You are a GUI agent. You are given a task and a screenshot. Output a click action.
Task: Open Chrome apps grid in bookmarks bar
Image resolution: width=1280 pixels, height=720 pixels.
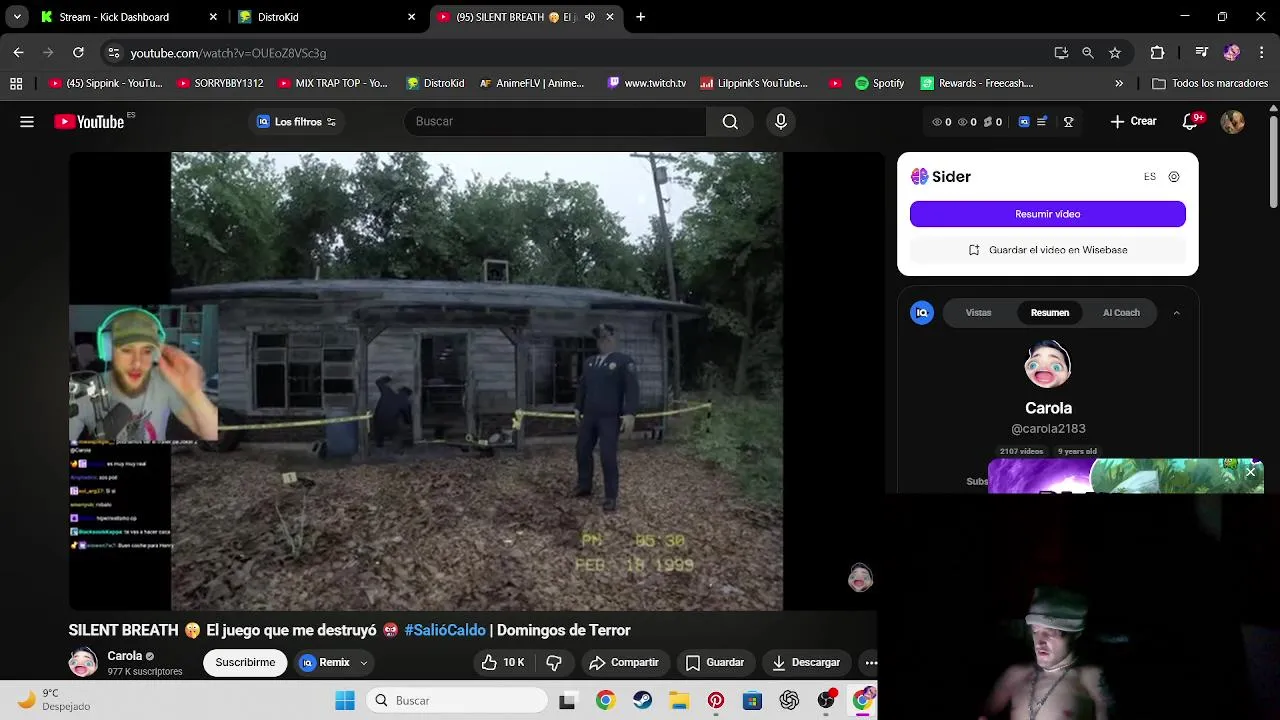coord(16,83)
